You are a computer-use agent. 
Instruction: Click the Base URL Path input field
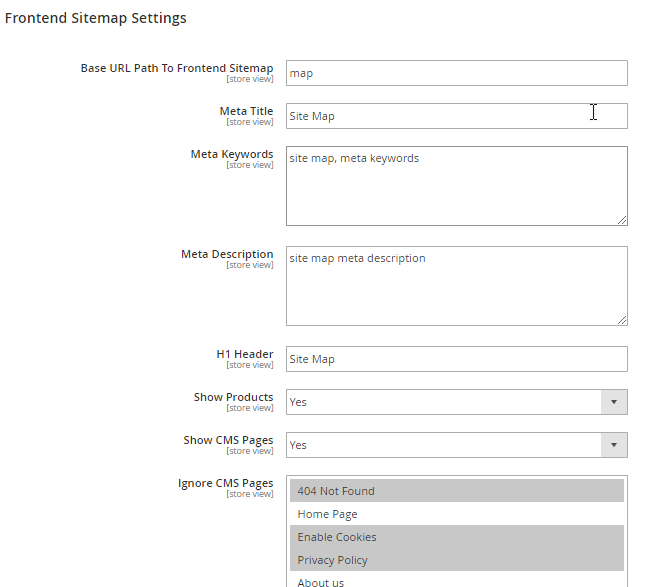pyautogui.click(x=456, y=73)
